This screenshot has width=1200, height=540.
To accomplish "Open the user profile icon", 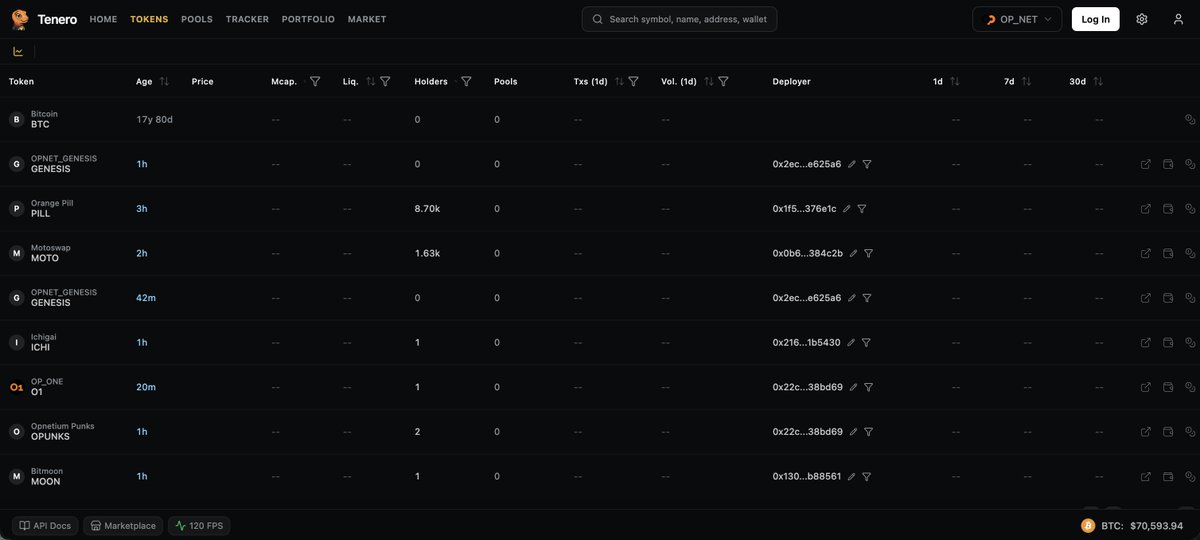I will [x=1178, y=19].
